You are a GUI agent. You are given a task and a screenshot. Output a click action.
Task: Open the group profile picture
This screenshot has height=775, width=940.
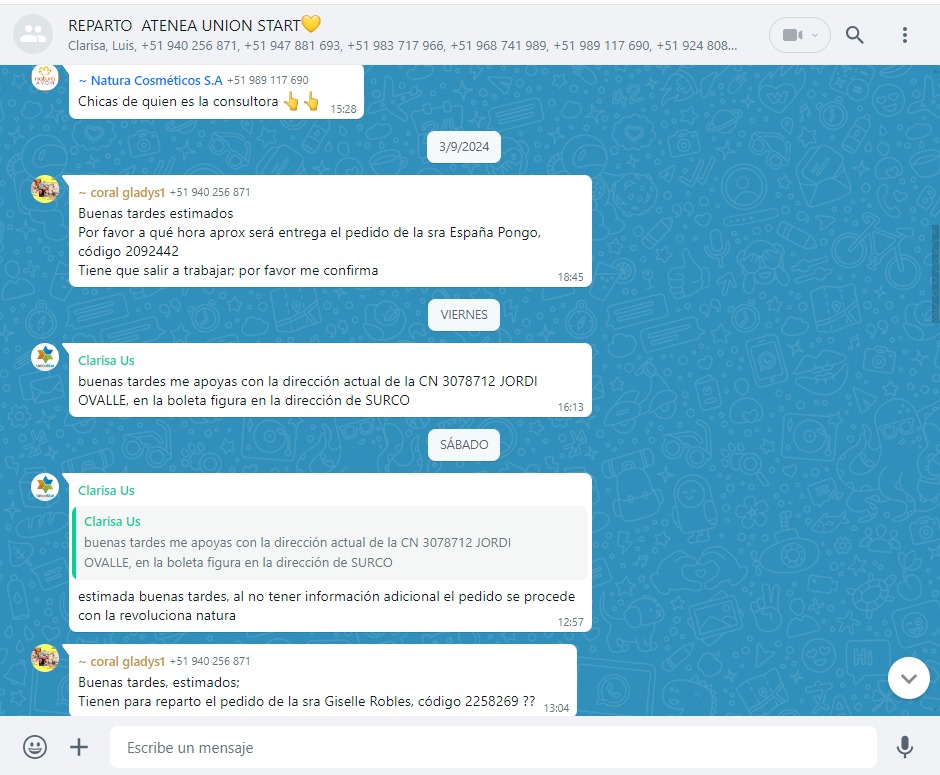pos(33,35)
